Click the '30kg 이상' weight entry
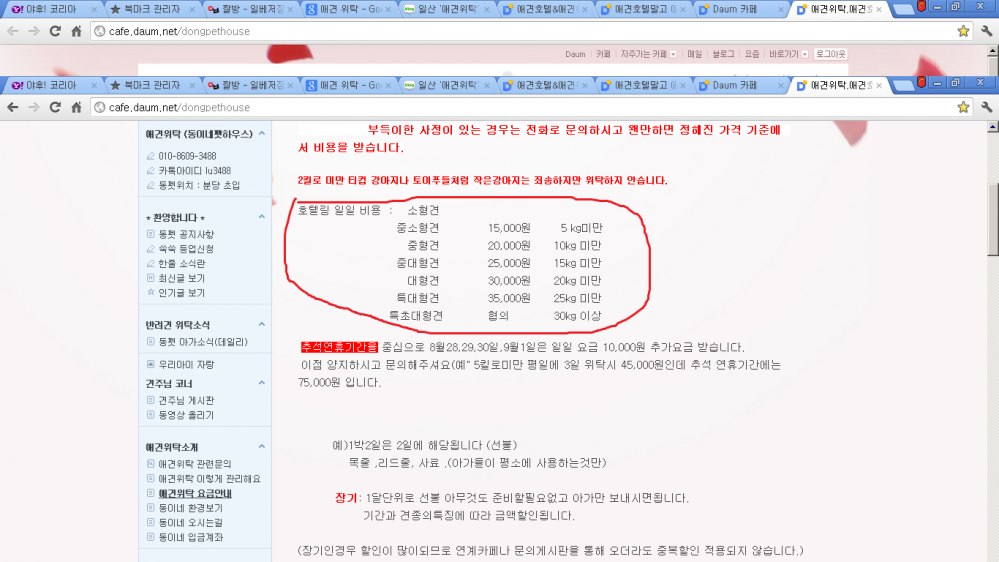 tap(577, 316)
